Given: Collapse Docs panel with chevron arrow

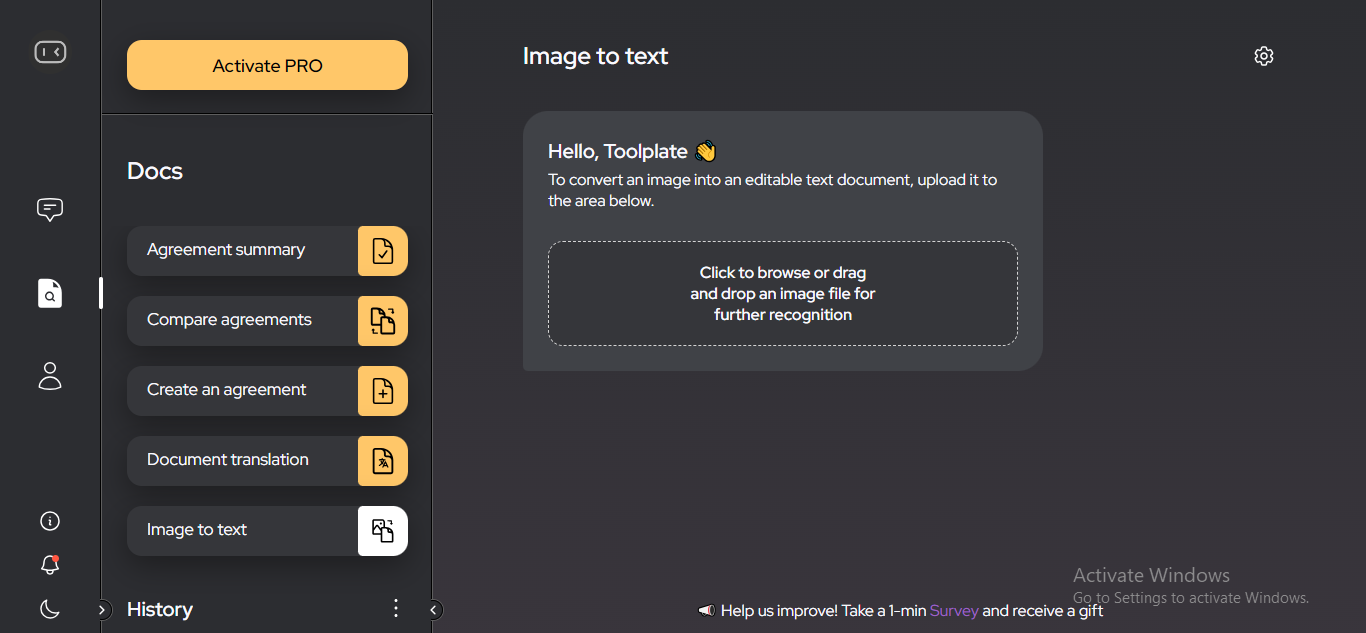Looking at the screenshot, I should click(434, 609).
